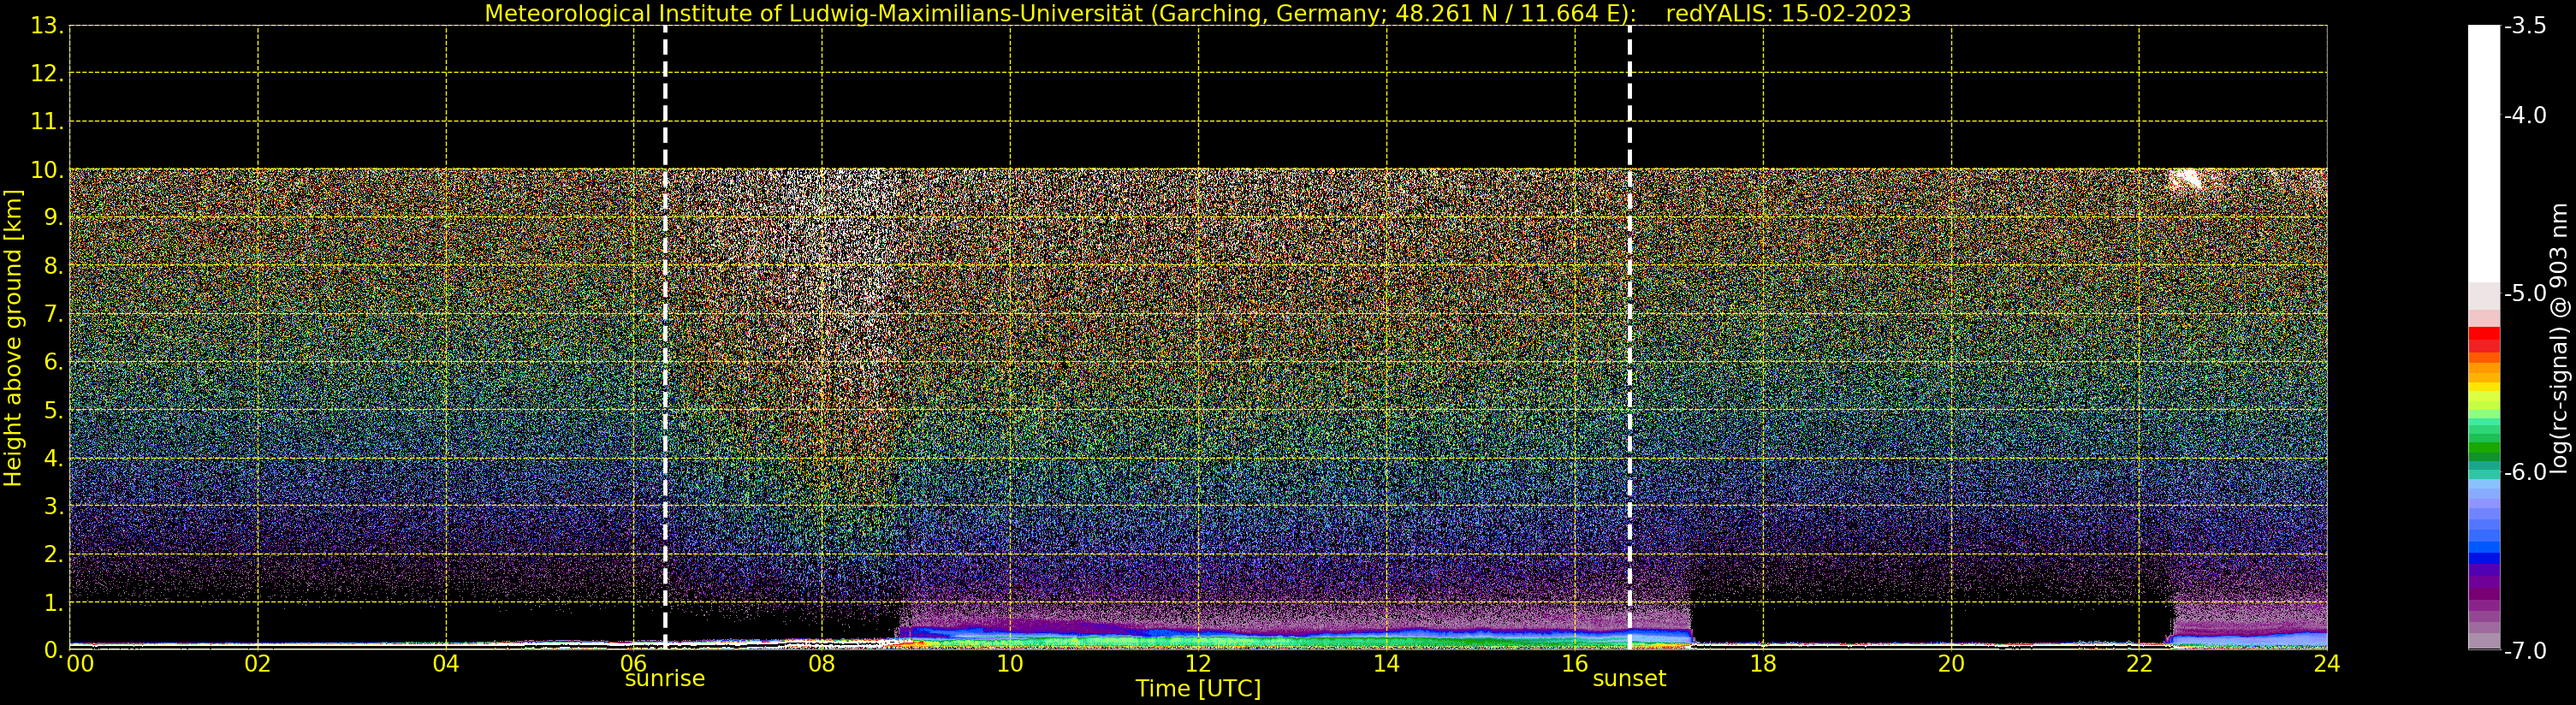Click the '13.' height axis tick label
Image resolution: width=2576 pixels, height=705 pixels.
(x=47, y=26)
